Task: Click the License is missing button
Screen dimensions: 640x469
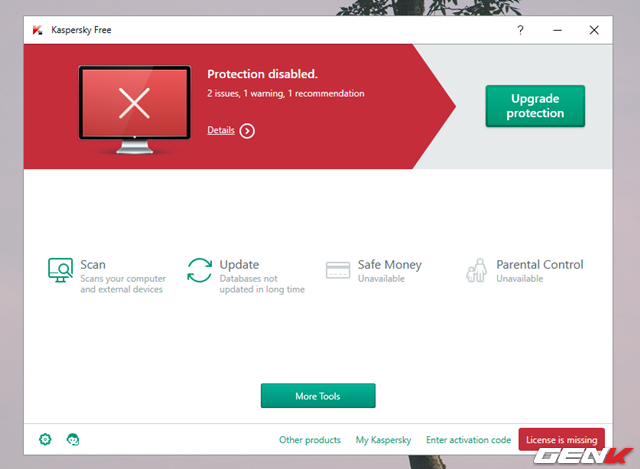Action: (x=561, y=440)
